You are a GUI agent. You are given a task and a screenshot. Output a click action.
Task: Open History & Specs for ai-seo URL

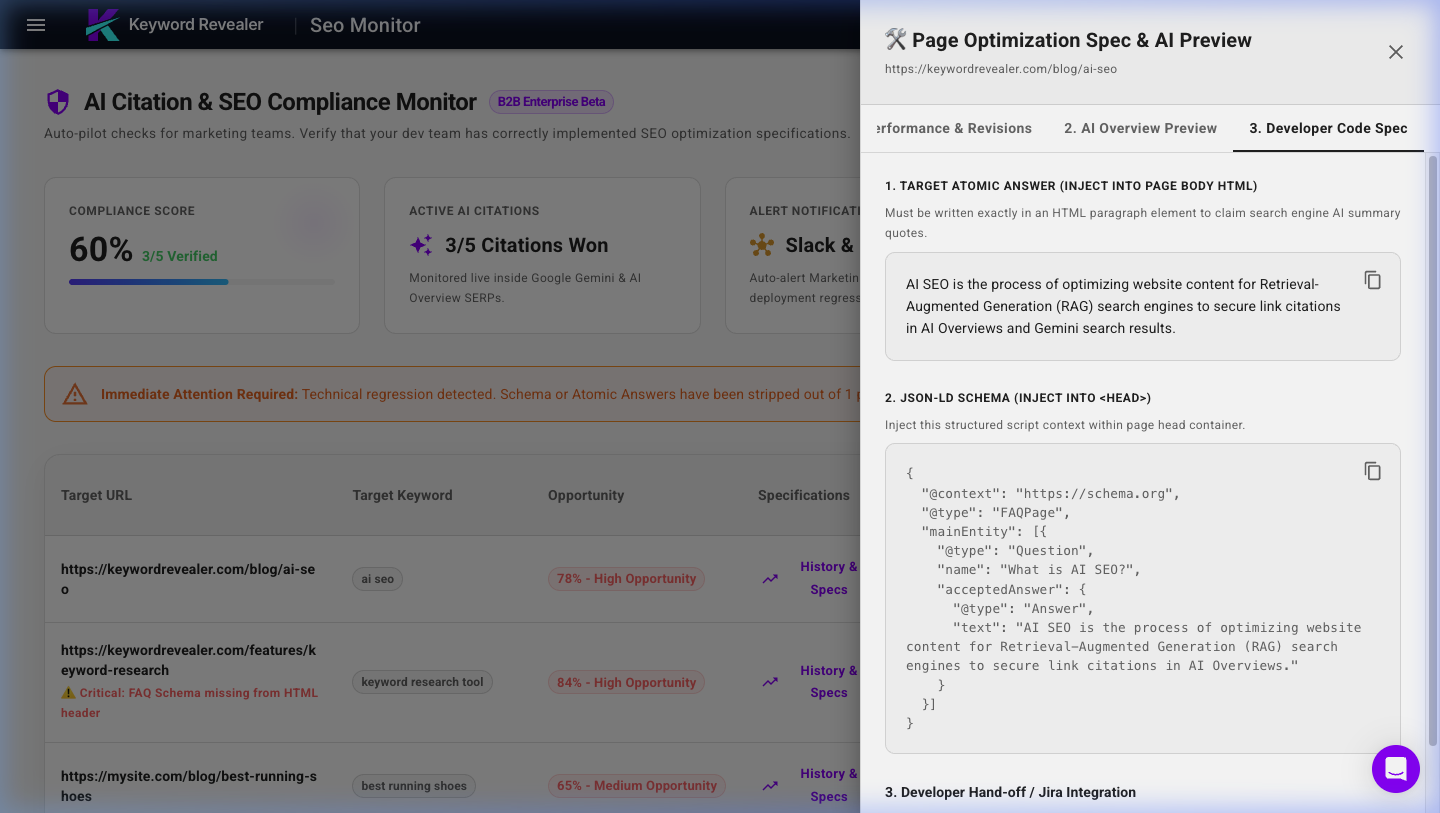point(828,578)
